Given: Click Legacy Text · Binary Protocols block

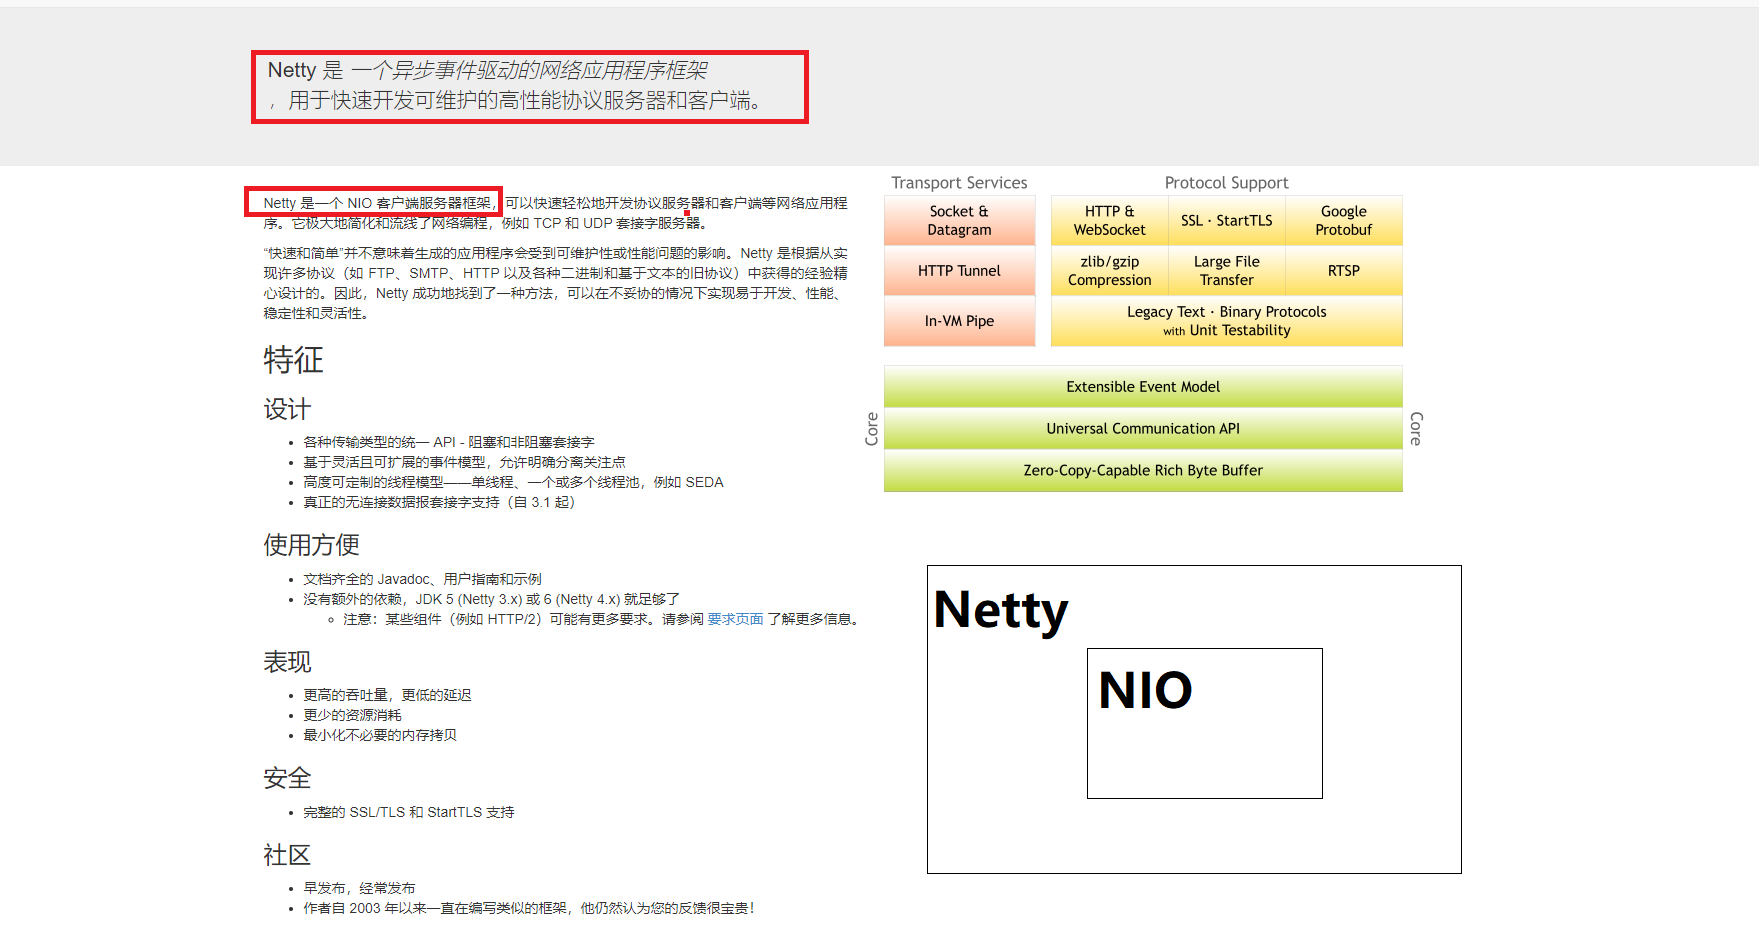Looking at the screenshot, I should (1226, 321).
